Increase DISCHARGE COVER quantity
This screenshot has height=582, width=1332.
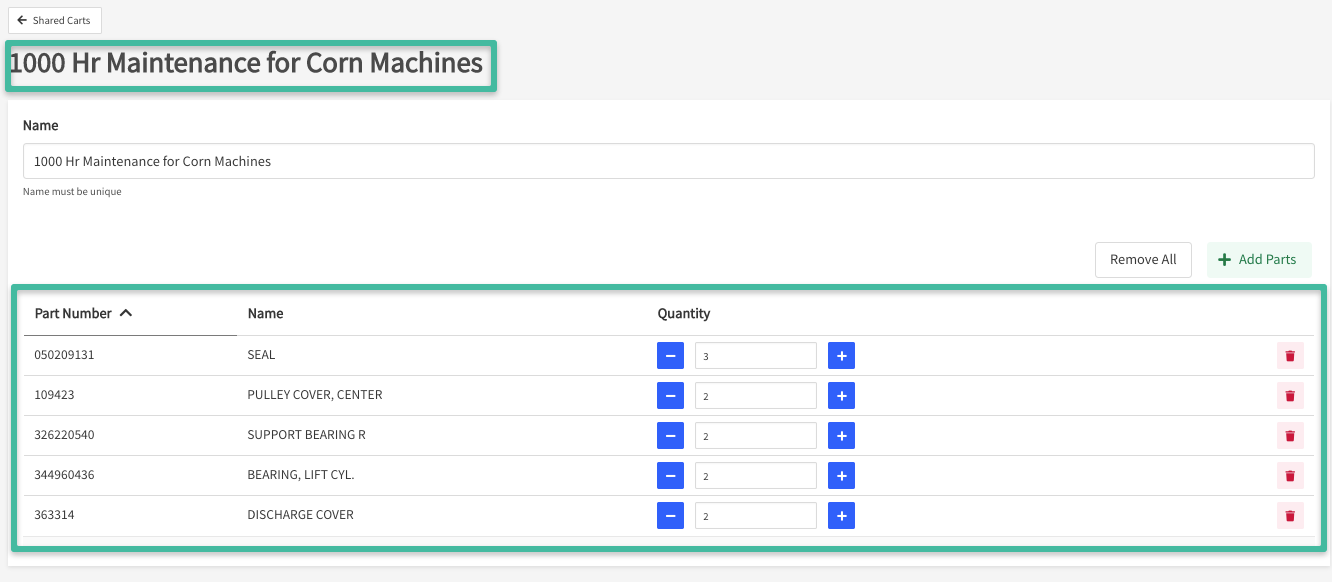[841, 516]
